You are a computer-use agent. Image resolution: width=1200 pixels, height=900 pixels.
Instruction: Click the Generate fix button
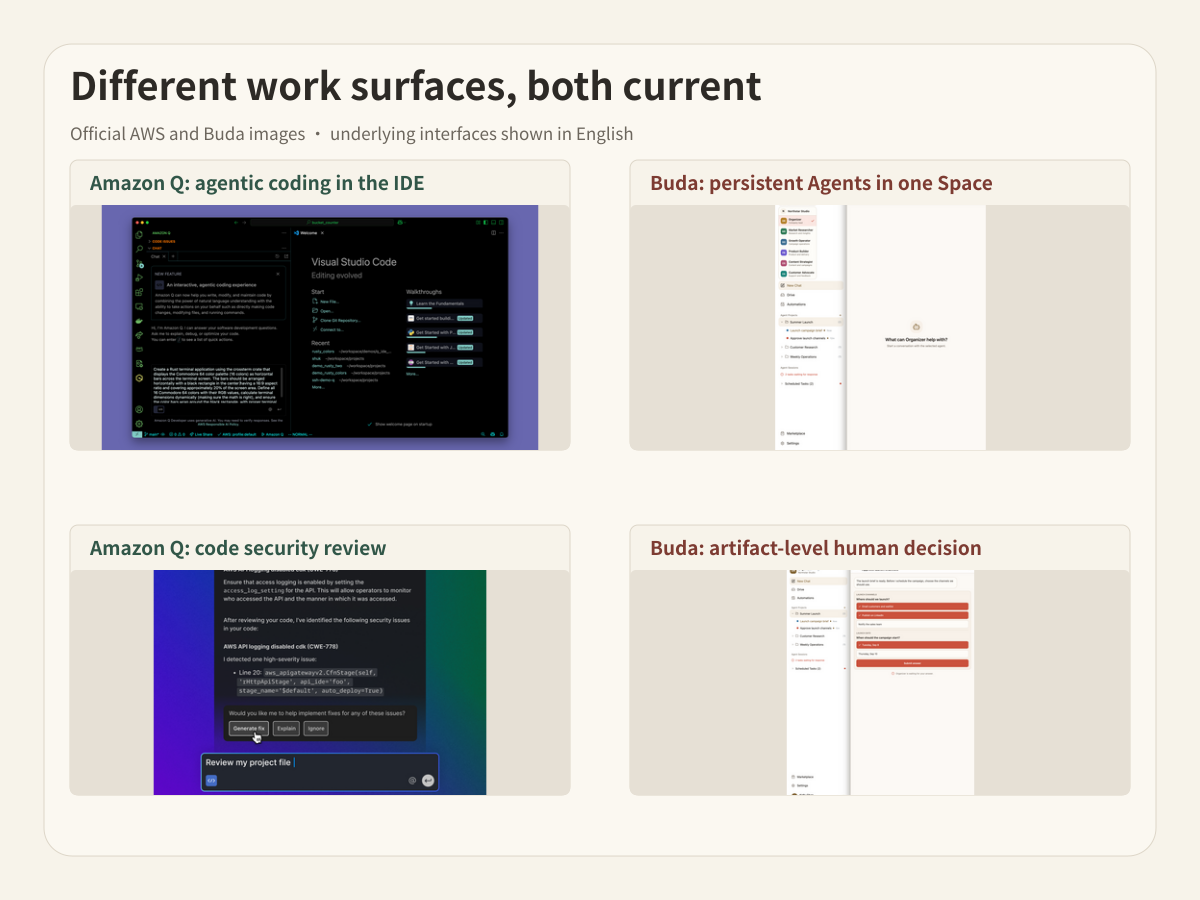pyautogui.click(x=249, y=728)
